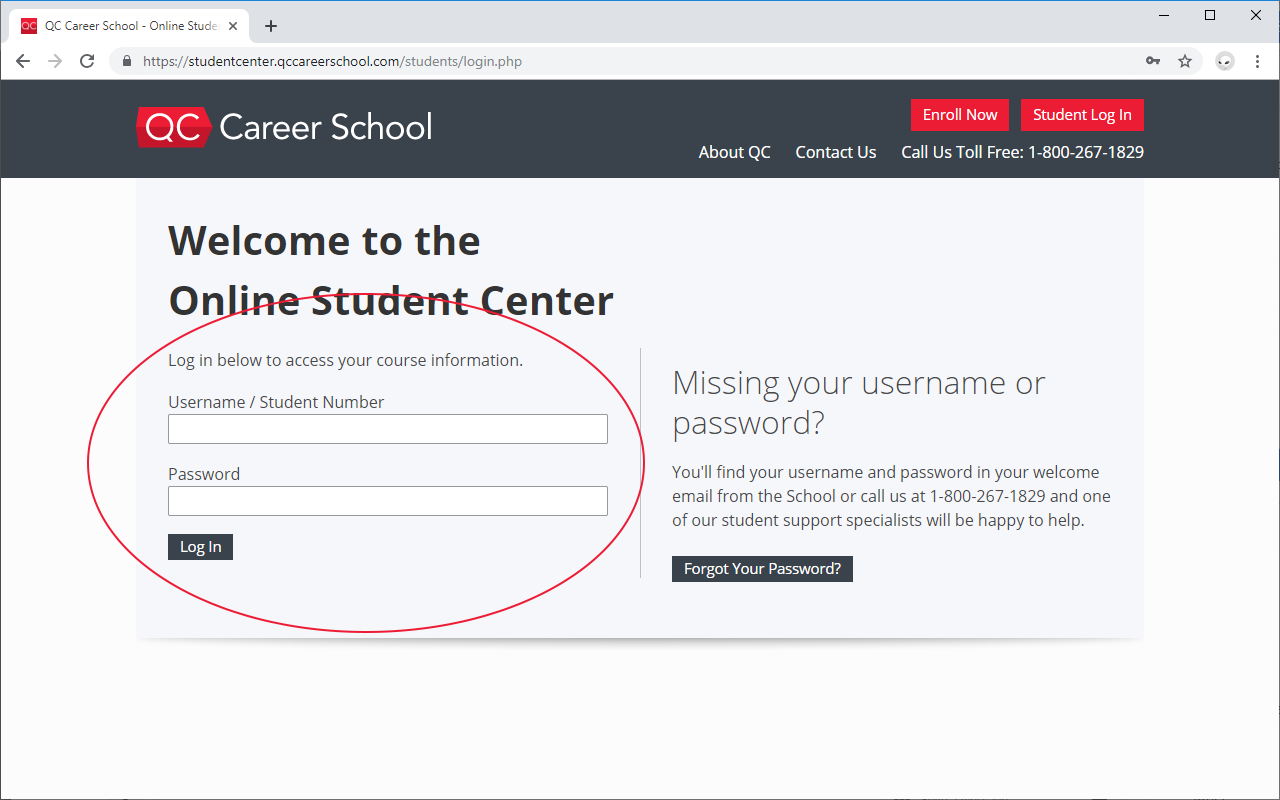Open saved passwords key icon

click(1153, 61)
